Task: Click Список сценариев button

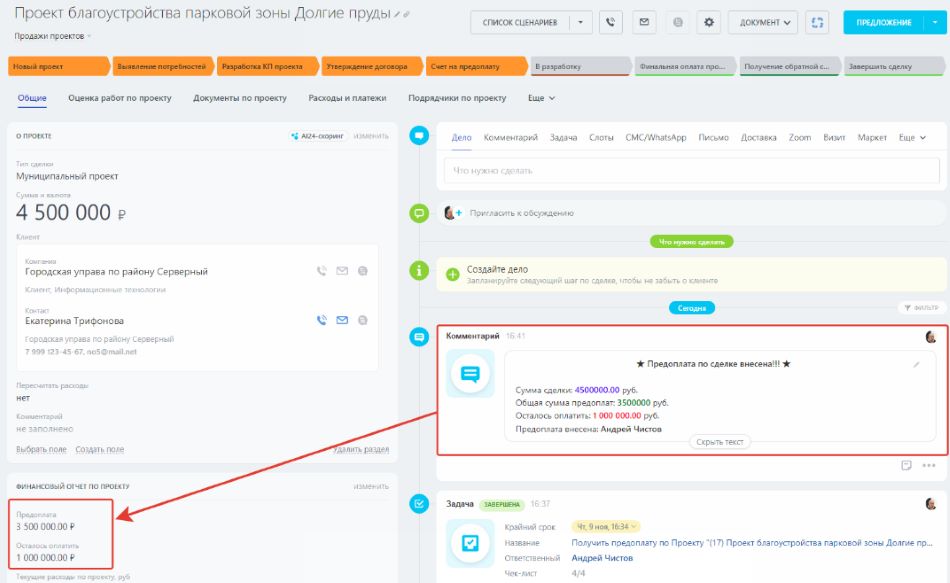Action: 520,22
